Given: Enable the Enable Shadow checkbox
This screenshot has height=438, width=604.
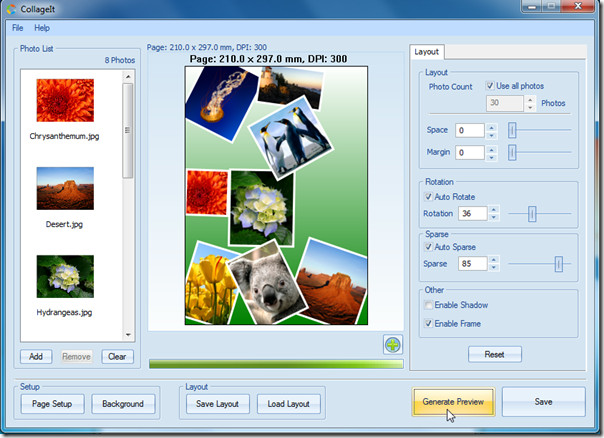Looking at the screenshot, I should click(x=428, y=305).
